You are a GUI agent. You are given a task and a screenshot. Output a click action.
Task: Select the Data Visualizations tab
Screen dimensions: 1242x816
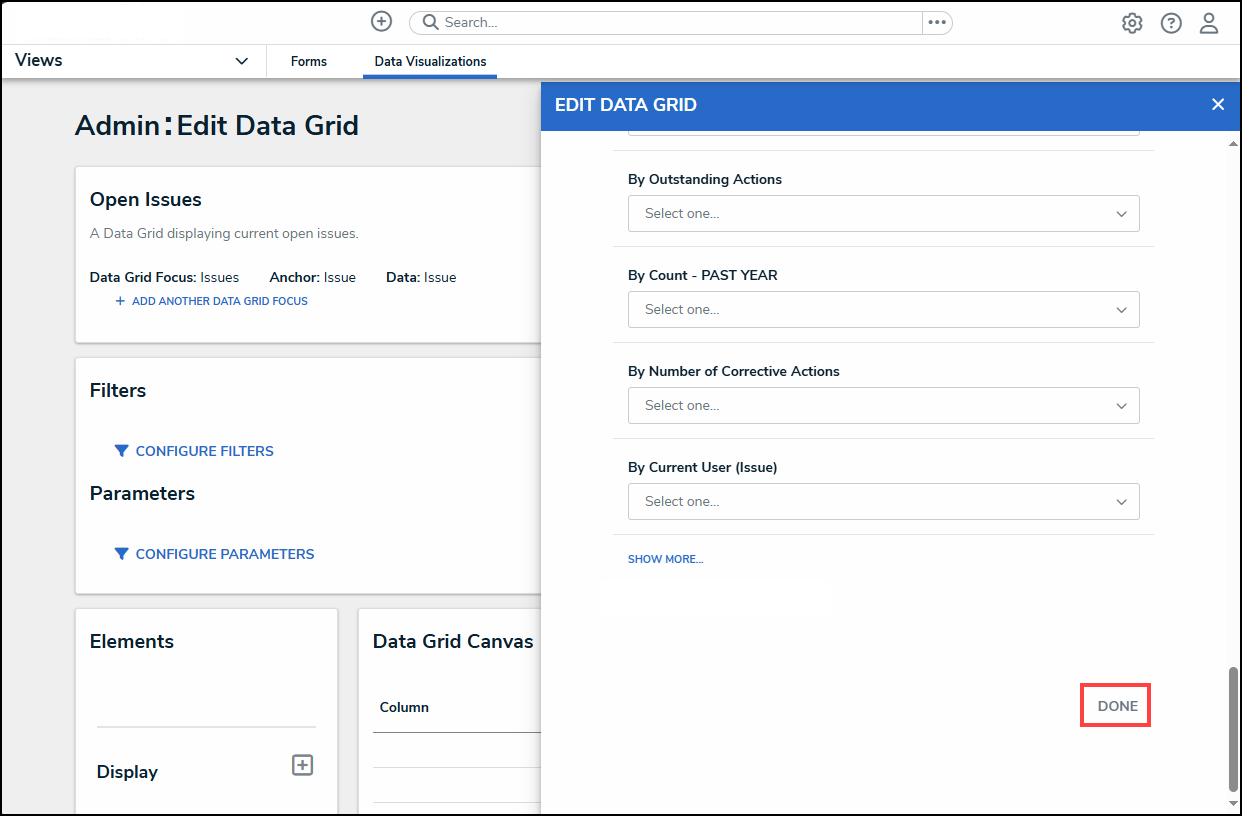430,62
